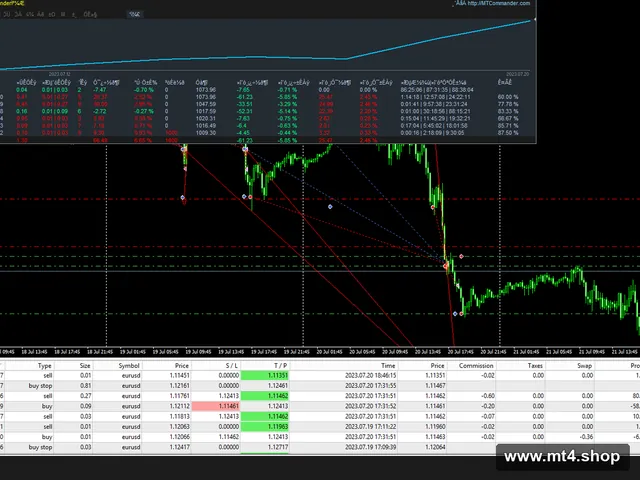Click the Taxes column header
This screenshot has height=480, width=640.
[x=535, y=366]
